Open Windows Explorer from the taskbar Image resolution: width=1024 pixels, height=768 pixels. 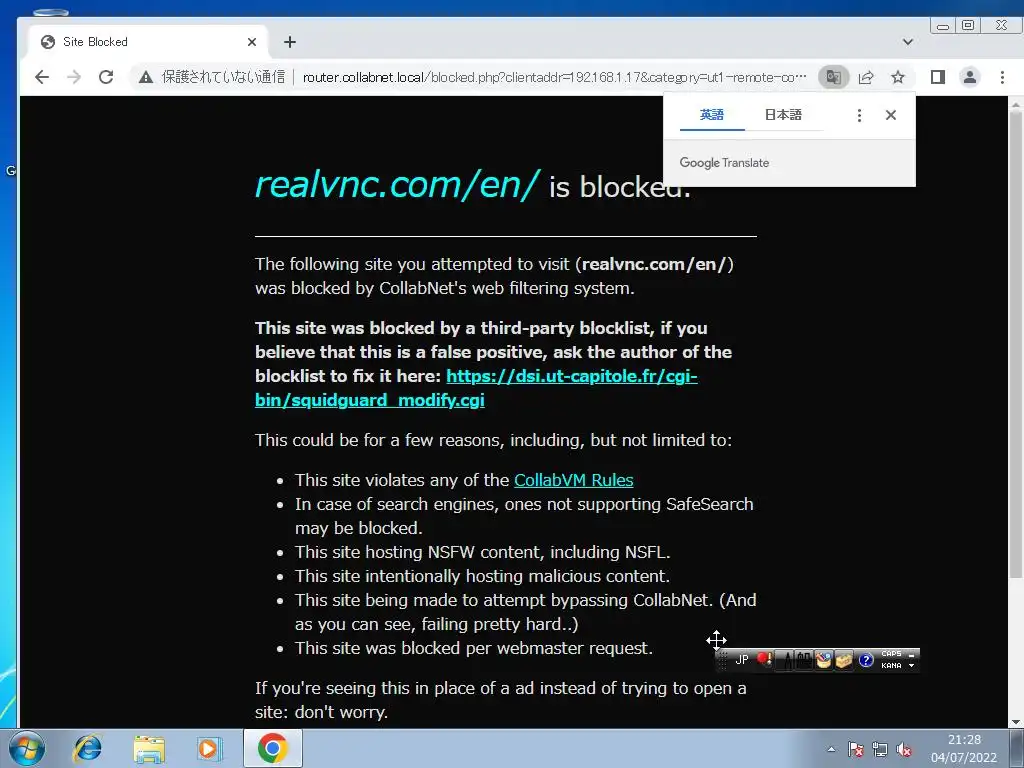(149, 748)
